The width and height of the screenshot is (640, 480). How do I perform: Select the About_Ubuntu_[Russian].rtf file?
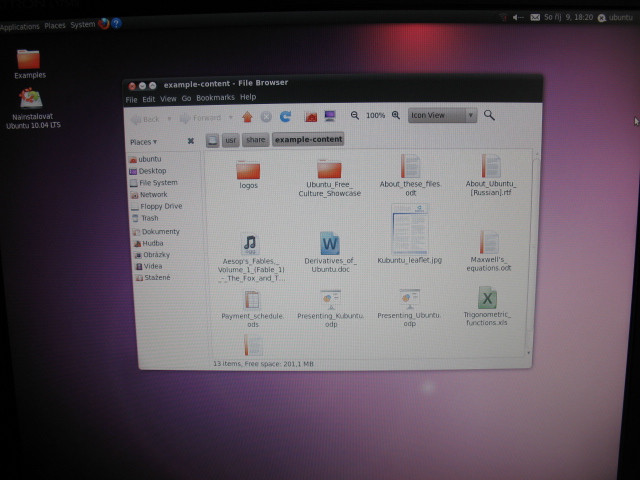[x=491, y=175]
